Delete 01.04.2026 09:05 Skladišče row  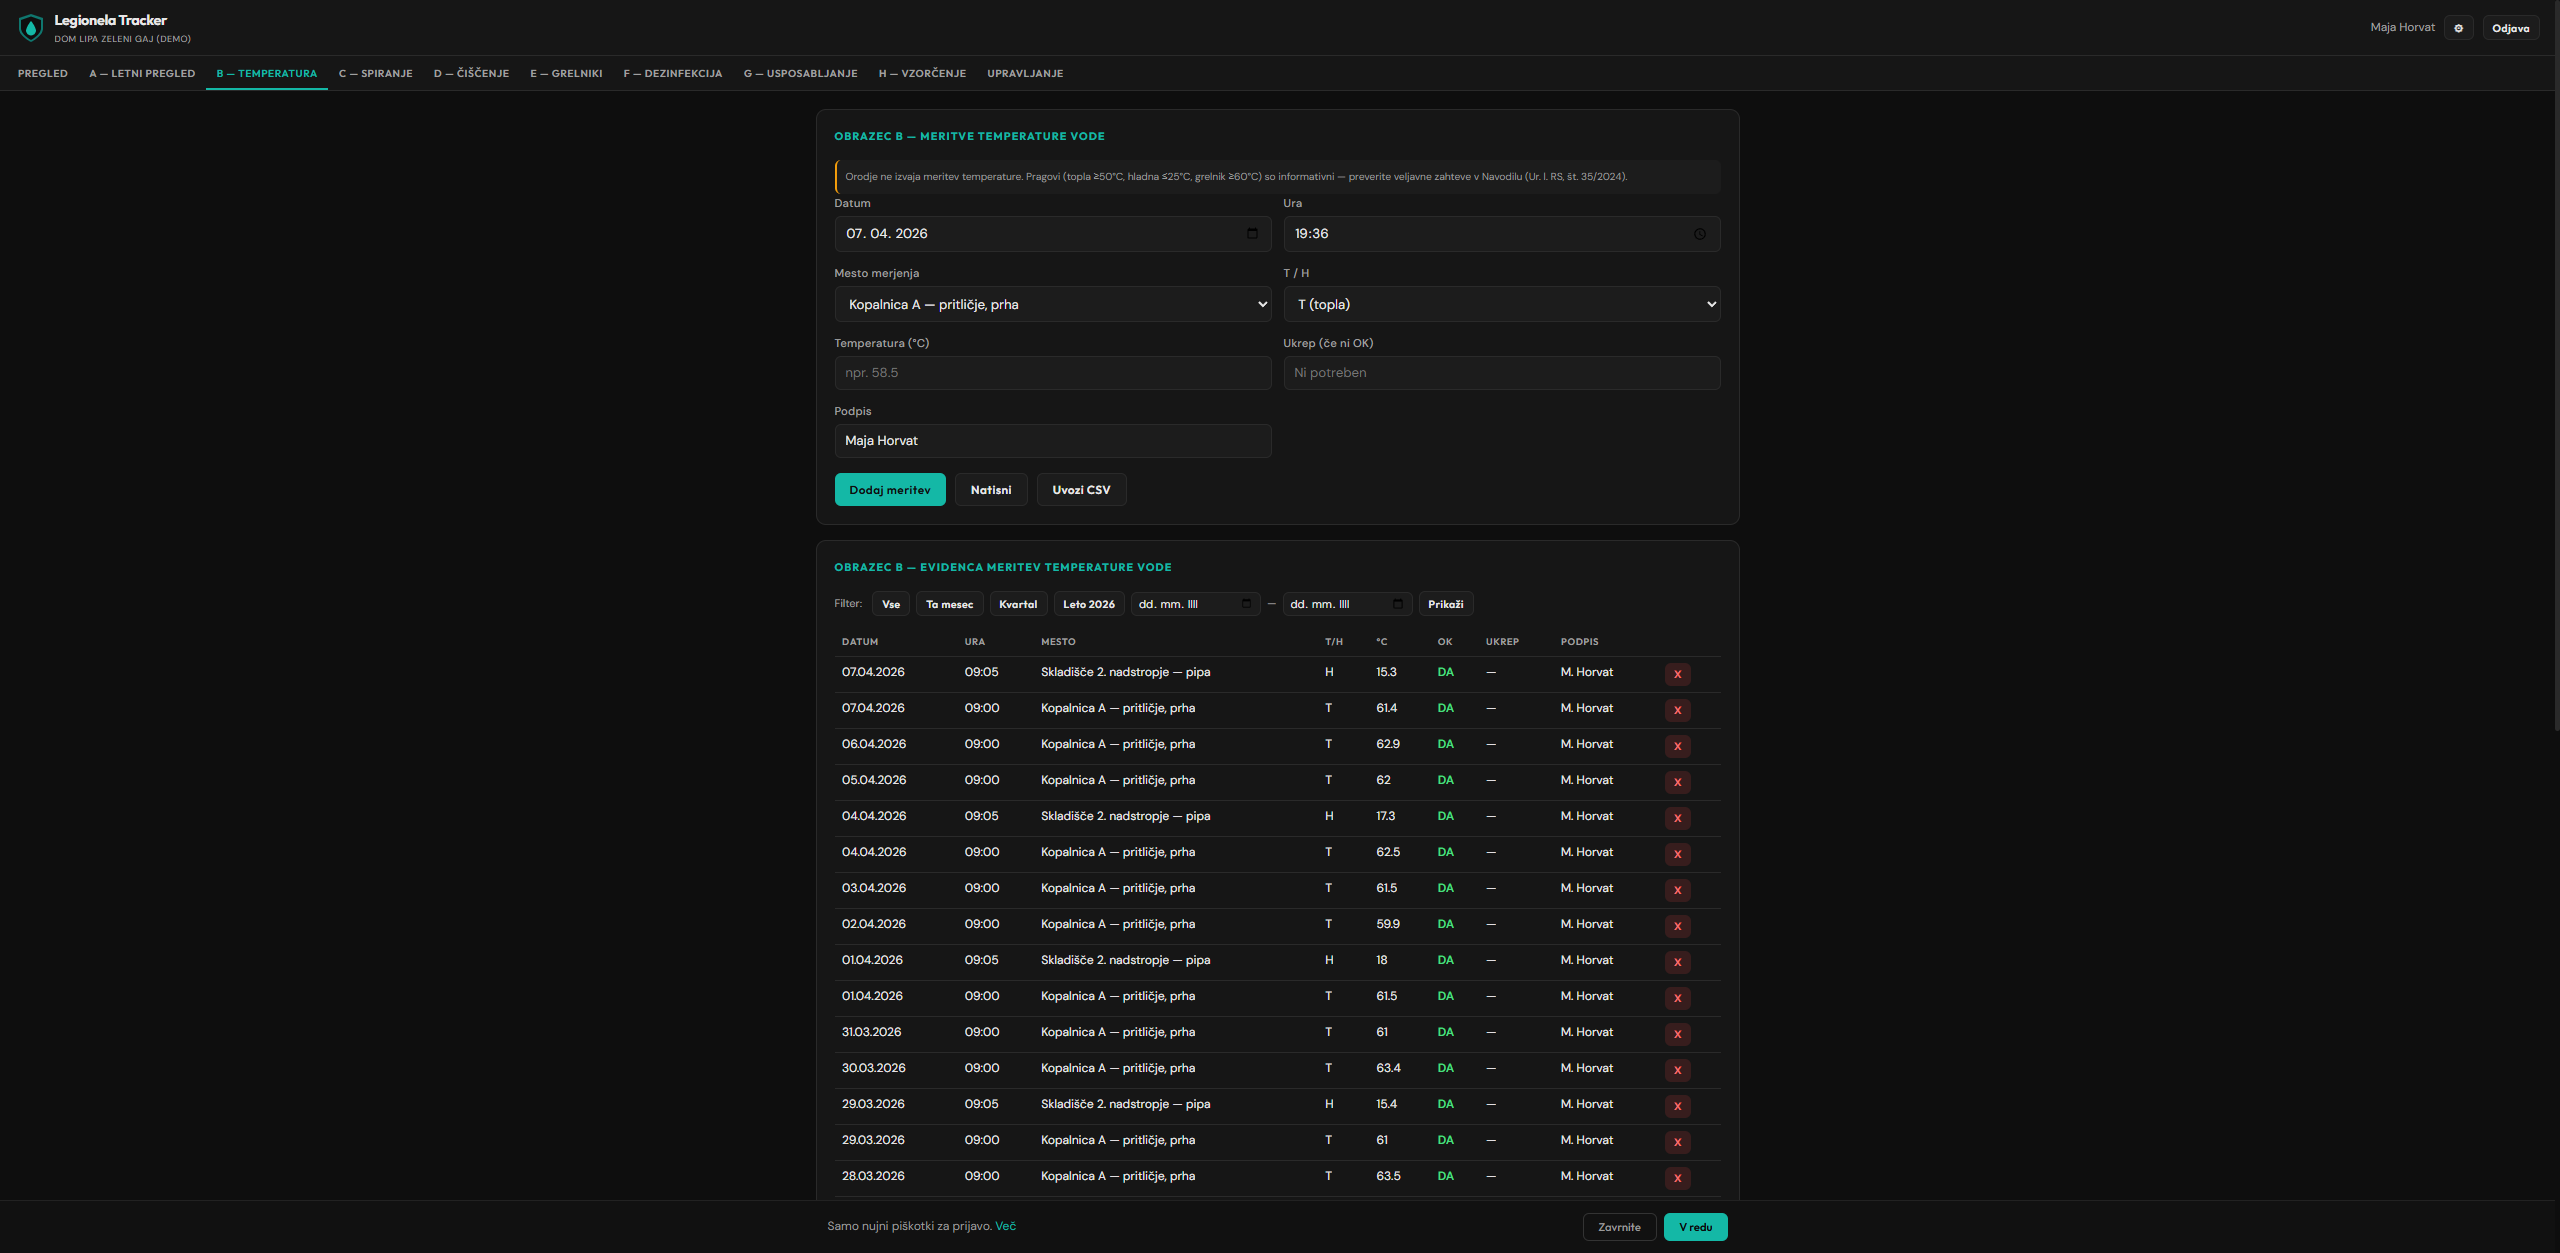(1677, 962)
